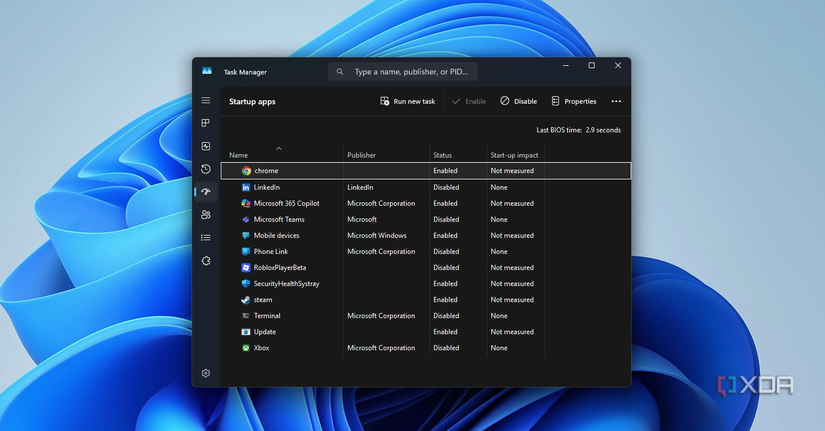Select the Startup apps icon in sidebar
This screenshot has width=825, height=431.
(206, 192)
